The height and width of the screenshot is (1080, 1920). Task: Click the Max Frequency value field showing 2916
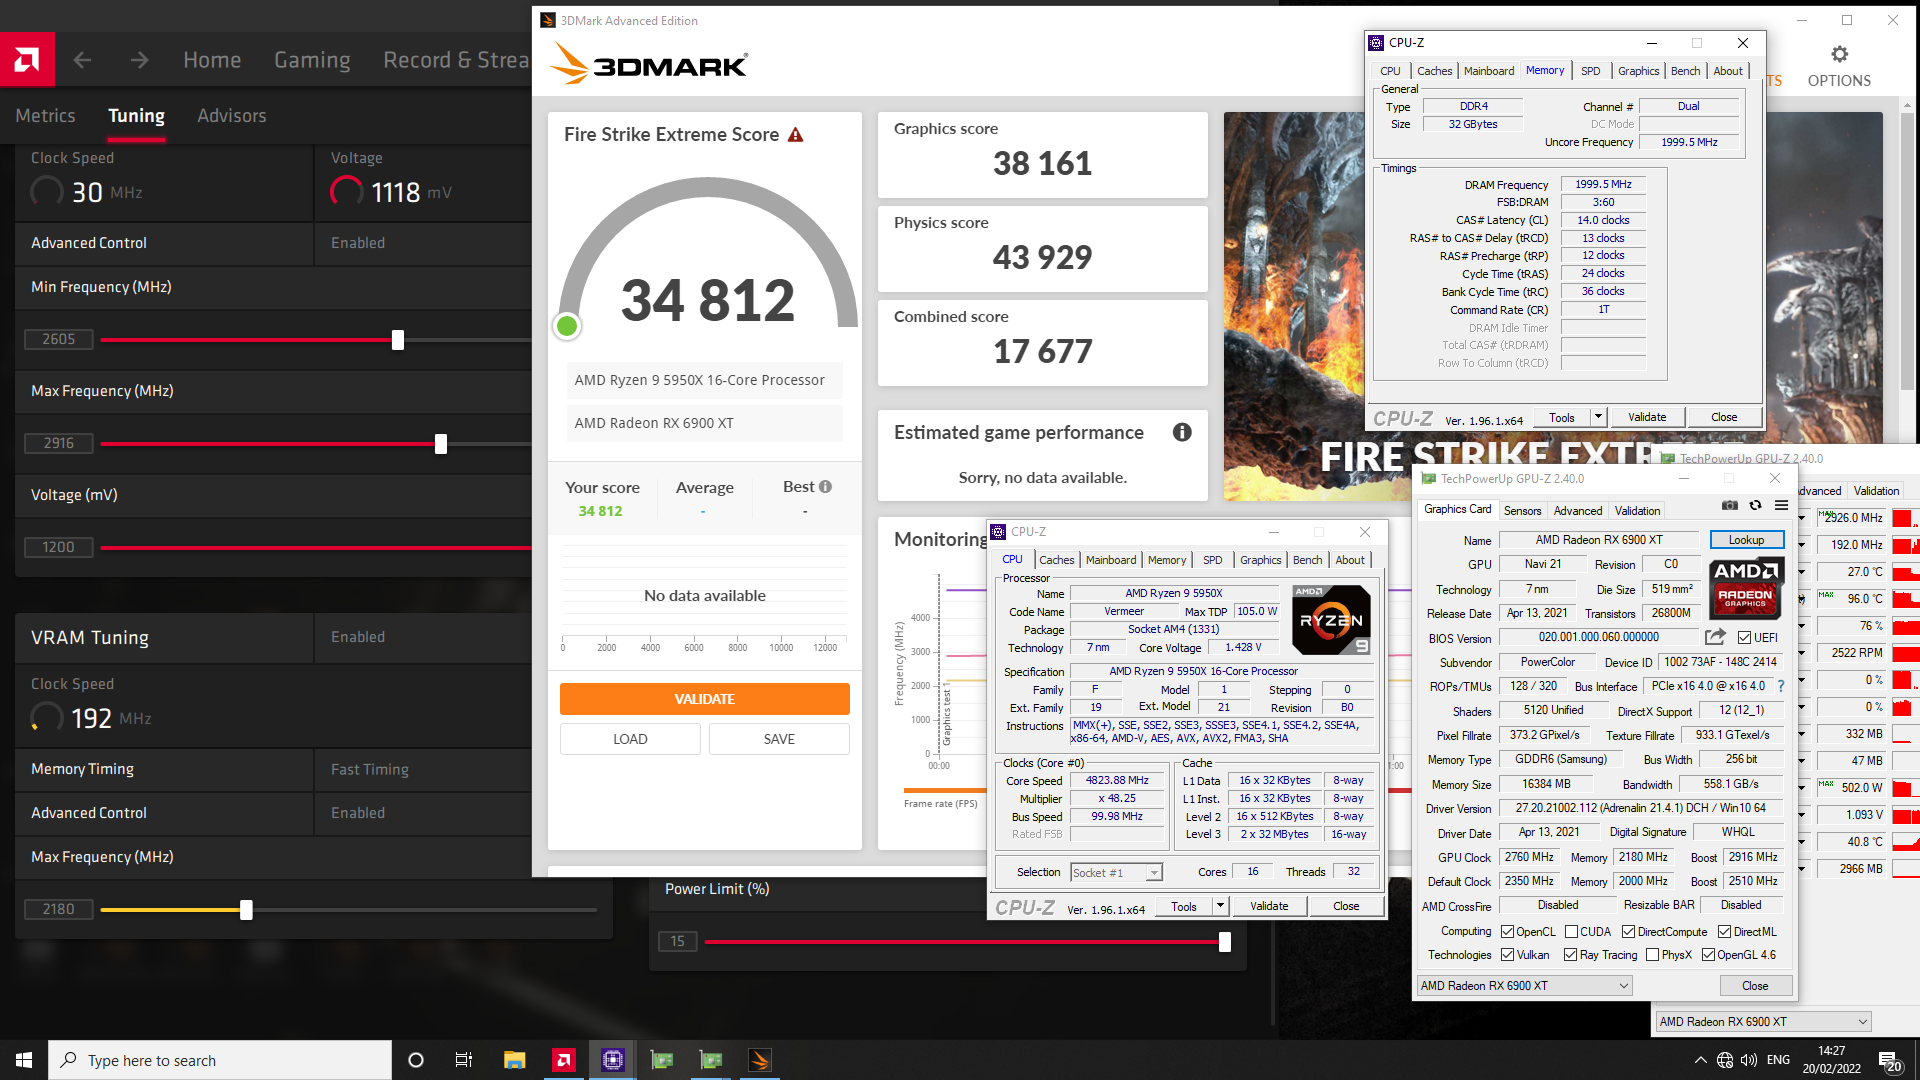click(x=58, y=443)
